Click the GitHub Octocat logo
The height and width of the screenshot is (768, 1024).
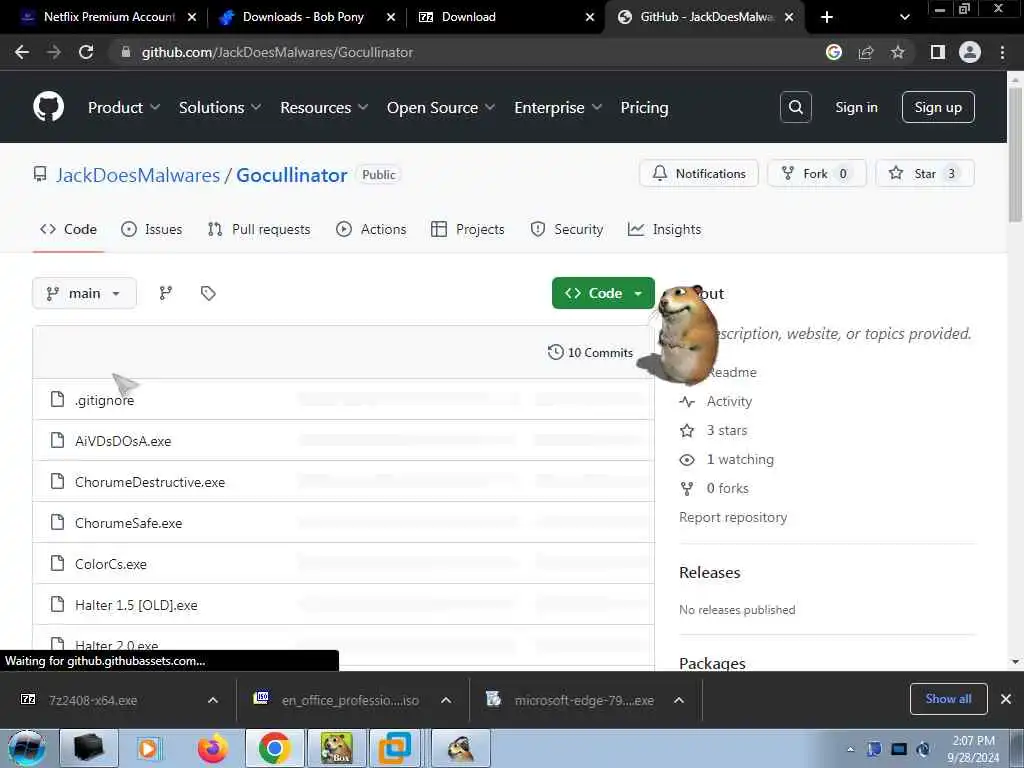click(x=48, y=106)
